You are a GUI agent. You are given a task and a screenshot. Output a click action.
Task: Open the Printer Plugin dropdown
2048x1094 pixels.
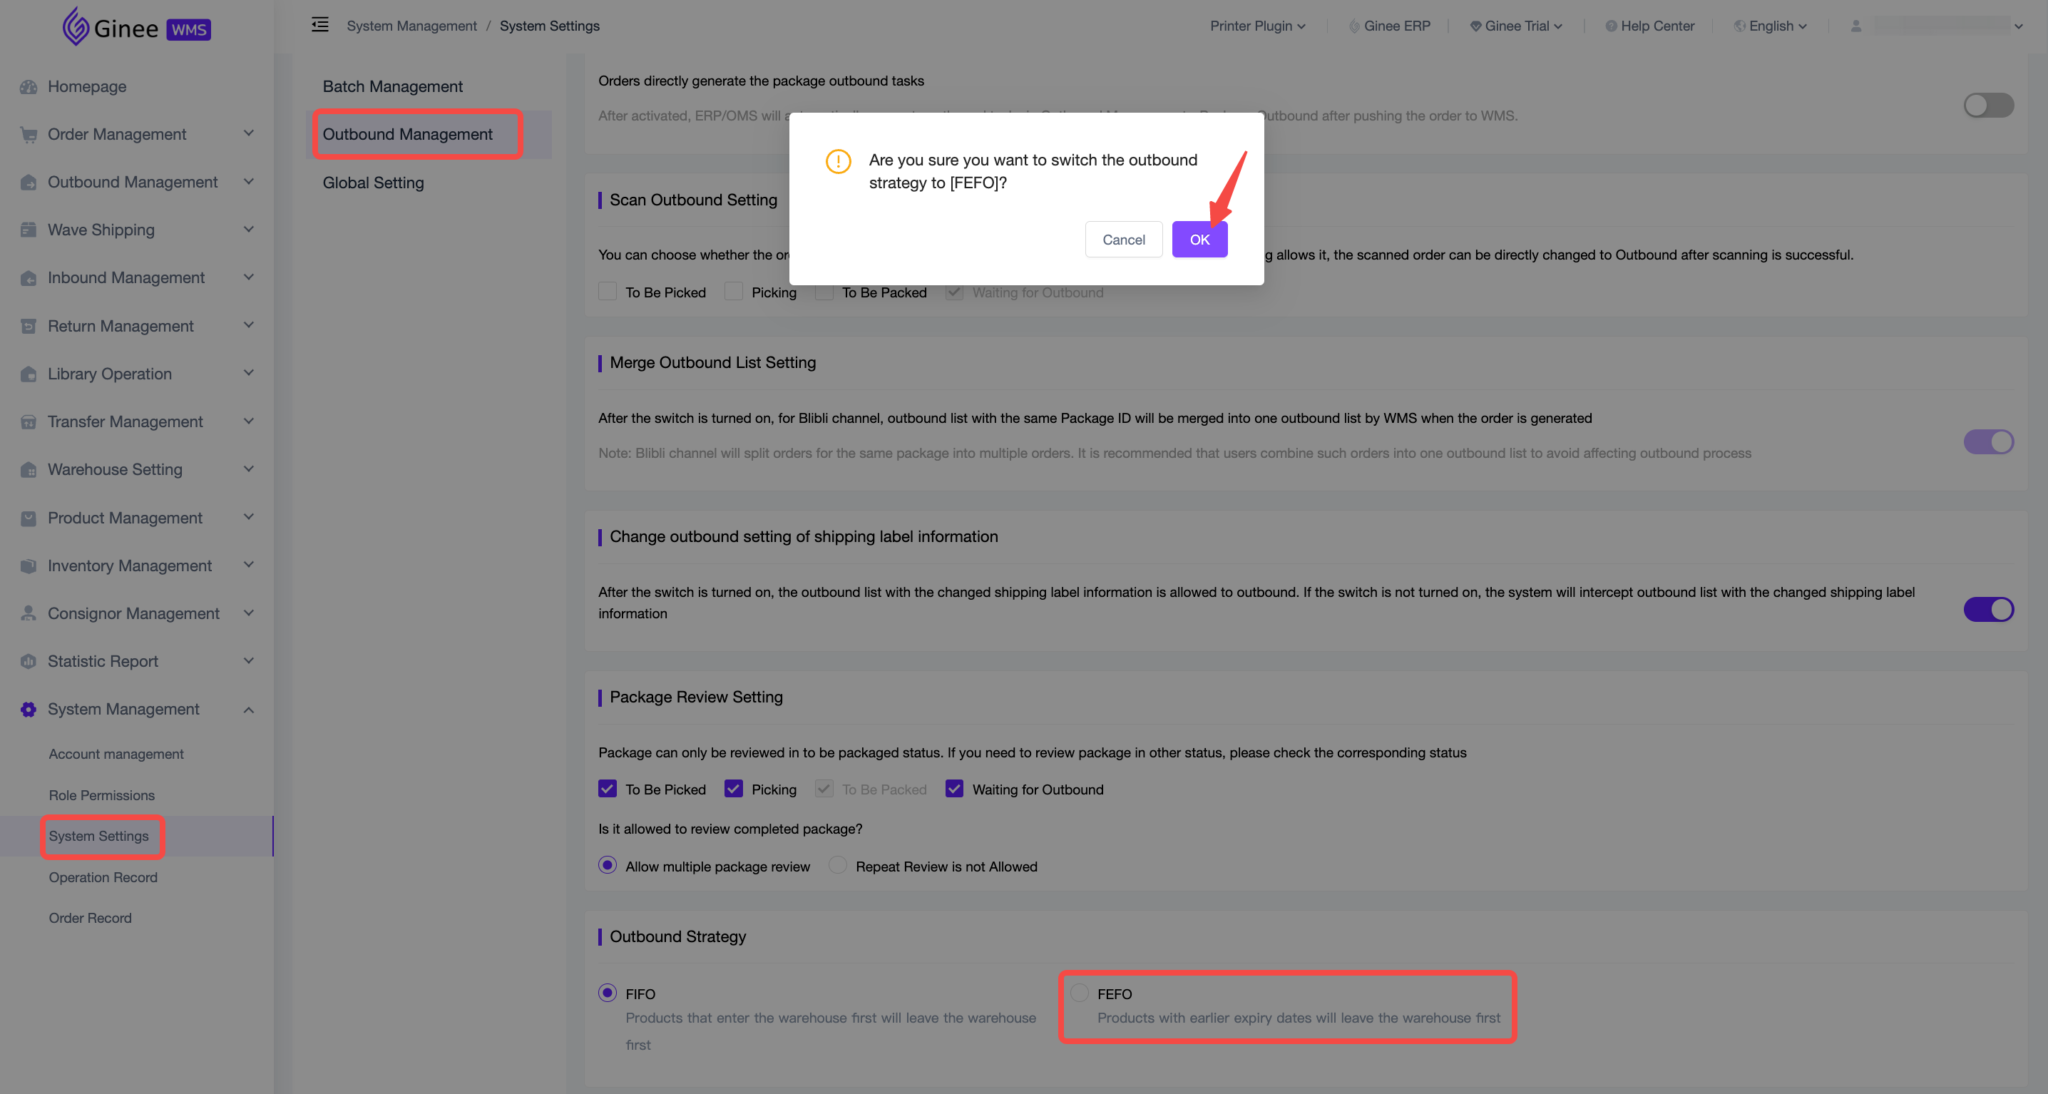pyautogui.click(x=1257, y=26)
